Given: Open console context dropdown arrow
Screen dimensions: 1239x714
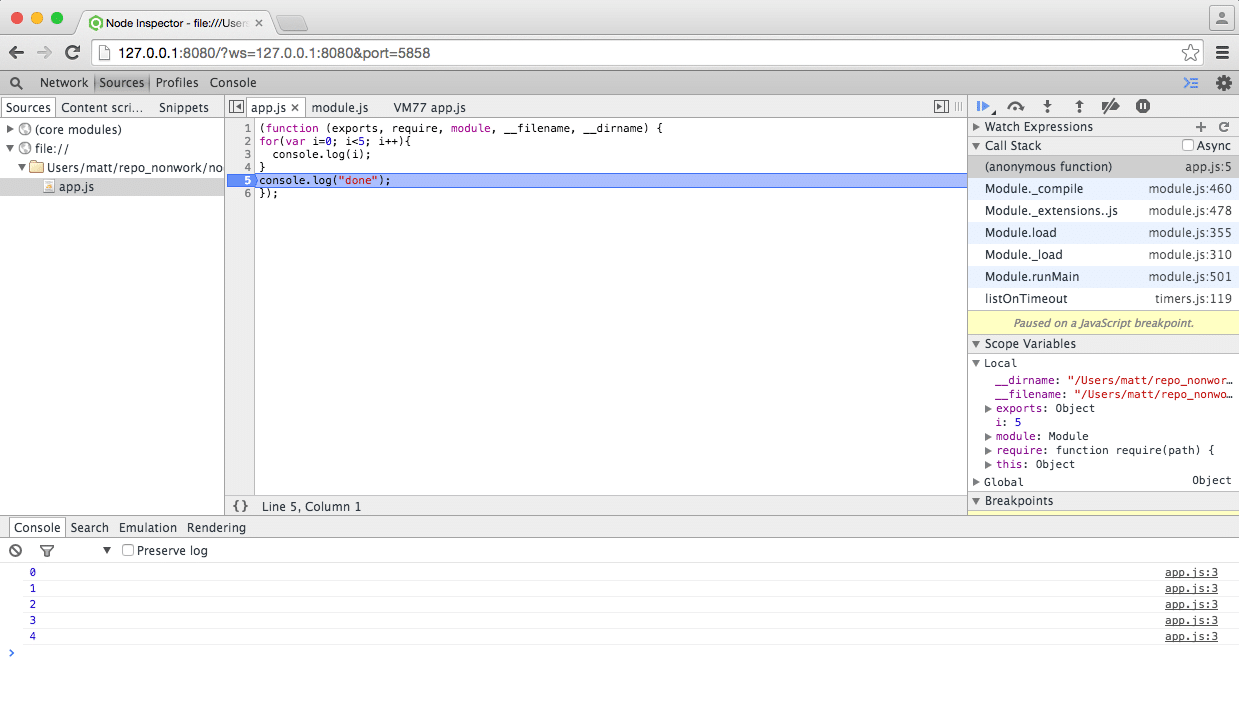Looking at the screenshot, I should [x=107, y=551].
